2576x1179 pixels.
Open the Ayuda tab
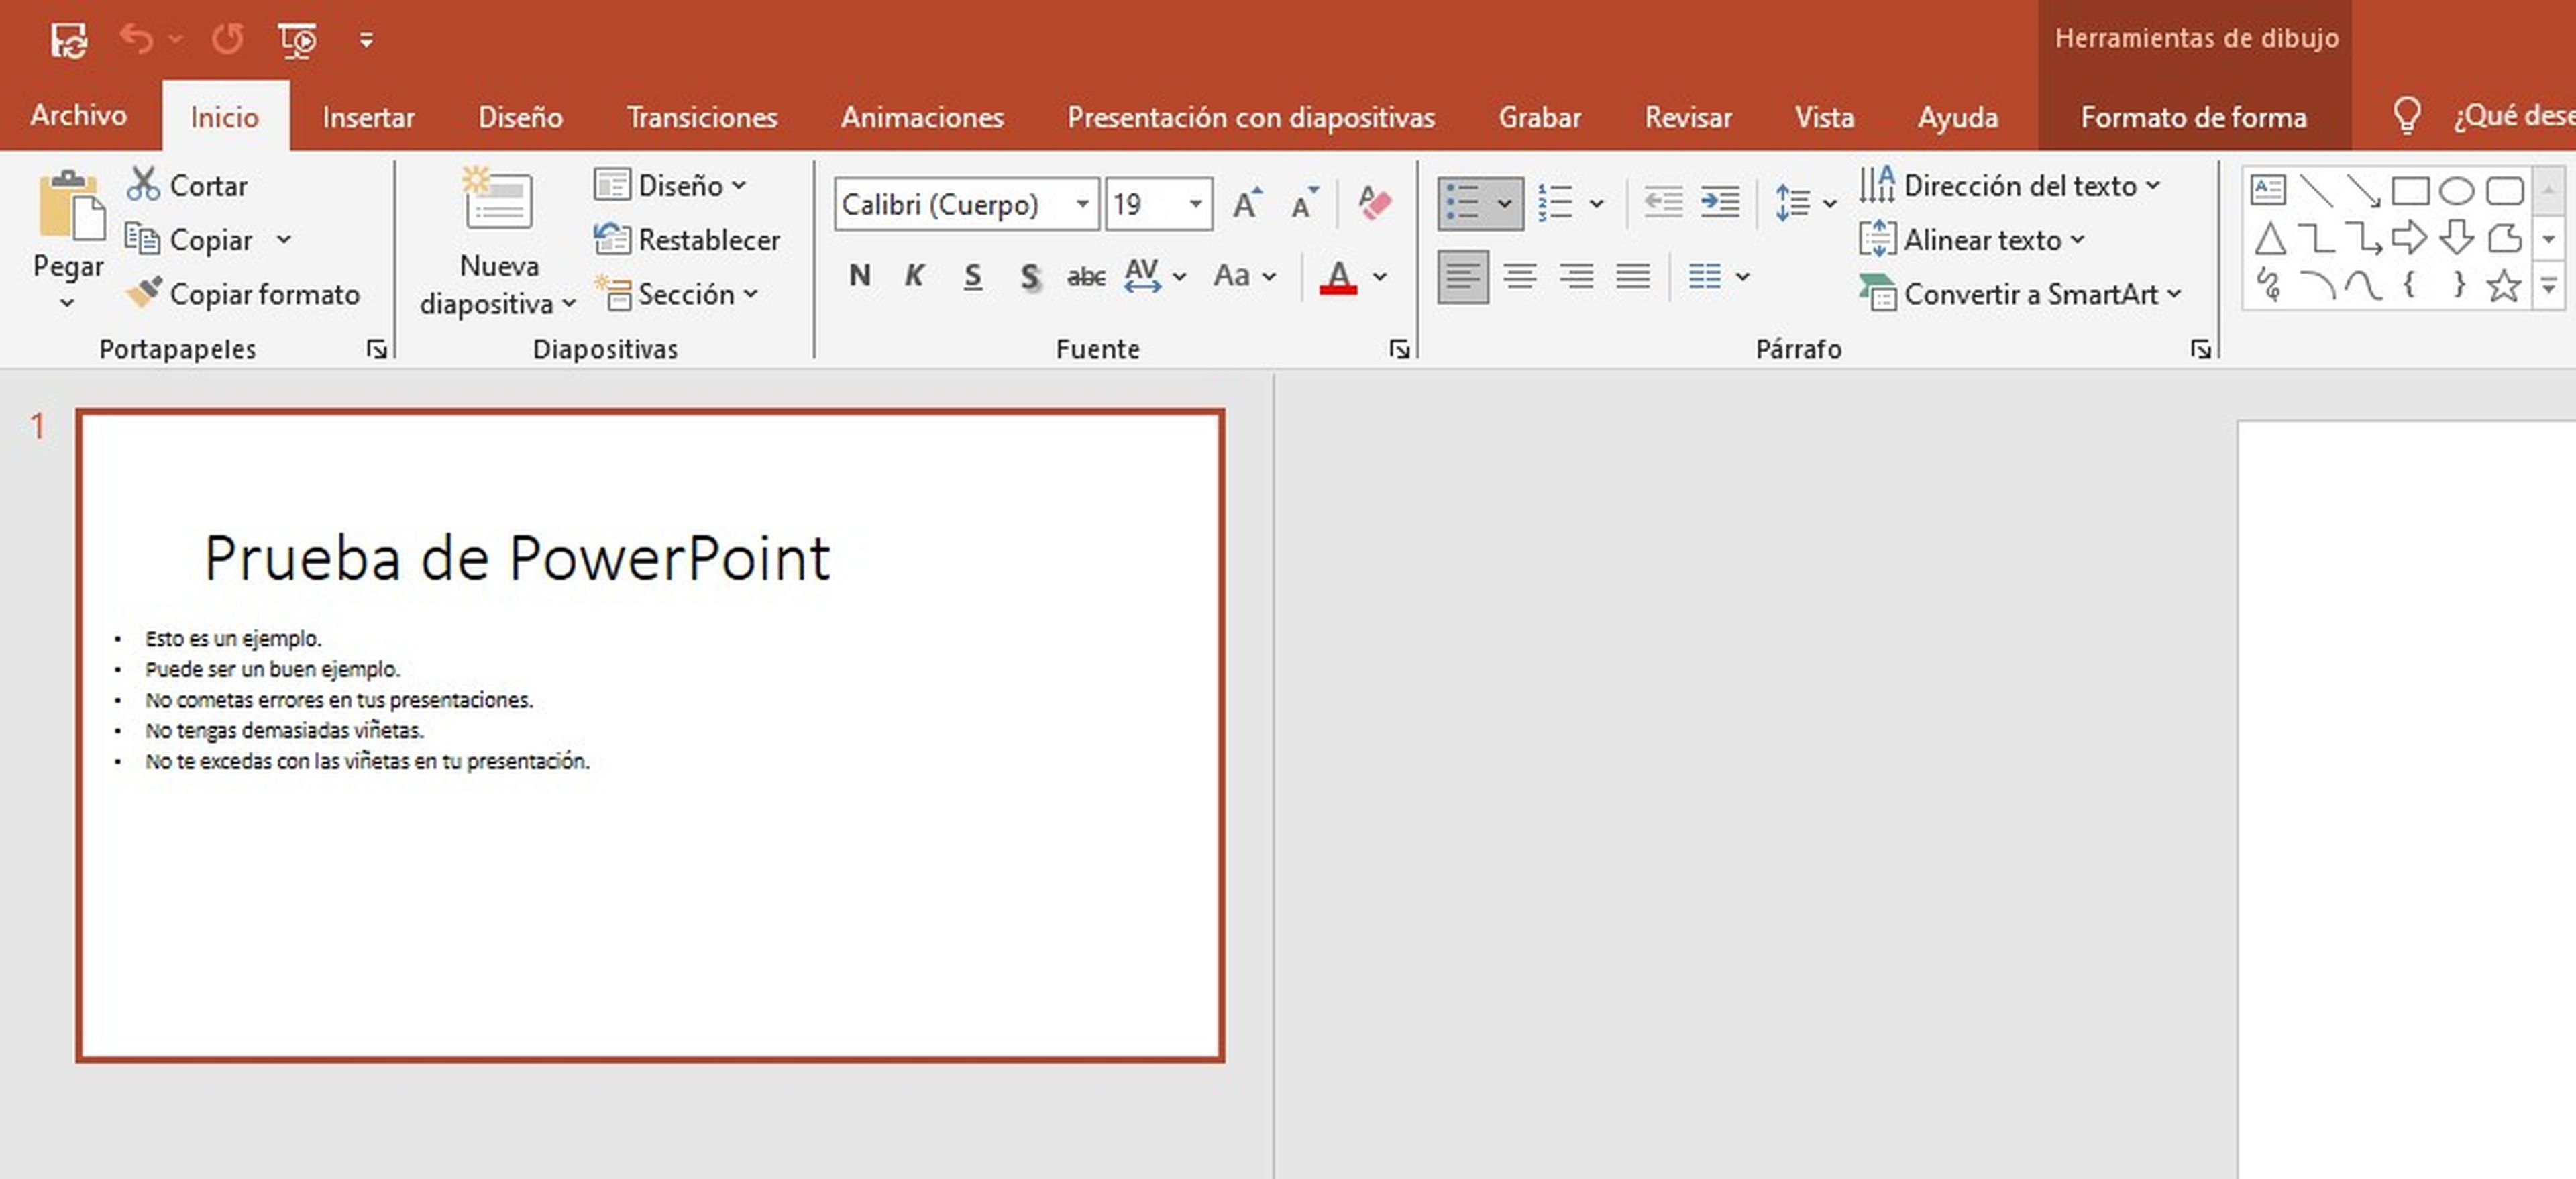1957,117
